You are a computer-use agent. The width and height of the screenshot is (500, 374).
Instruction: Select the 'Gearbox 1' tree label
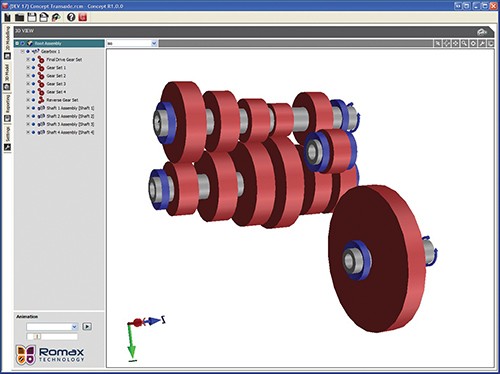[x=51, y=51]
